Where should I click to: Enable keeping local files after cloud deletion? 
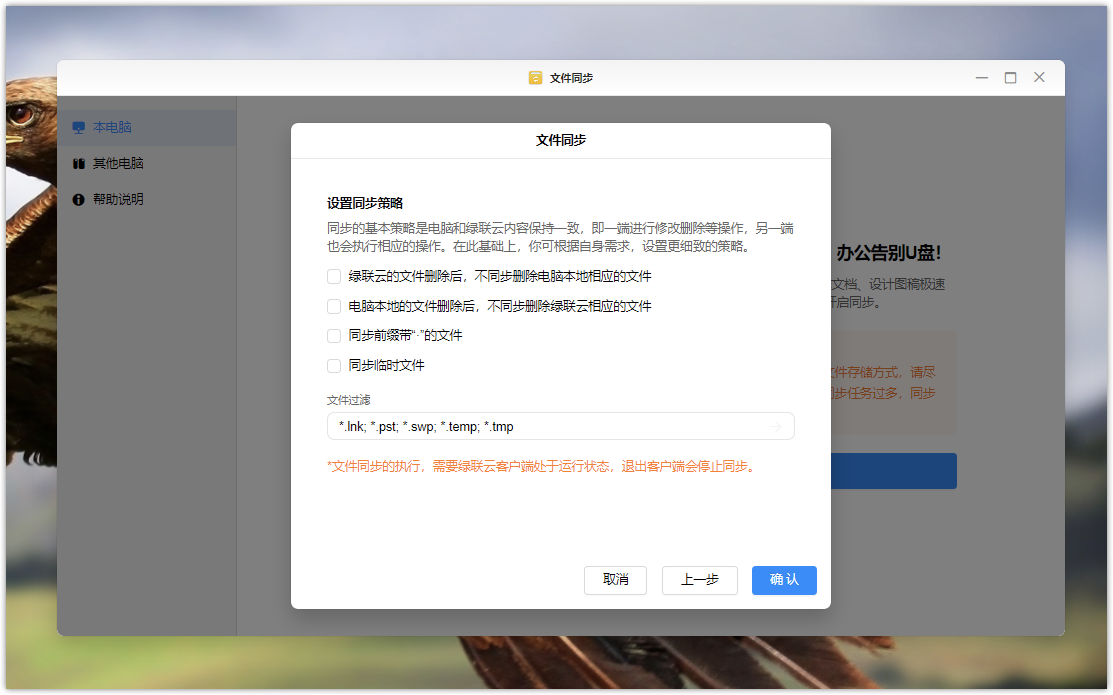pyautogui.click(x=334, y=276)
